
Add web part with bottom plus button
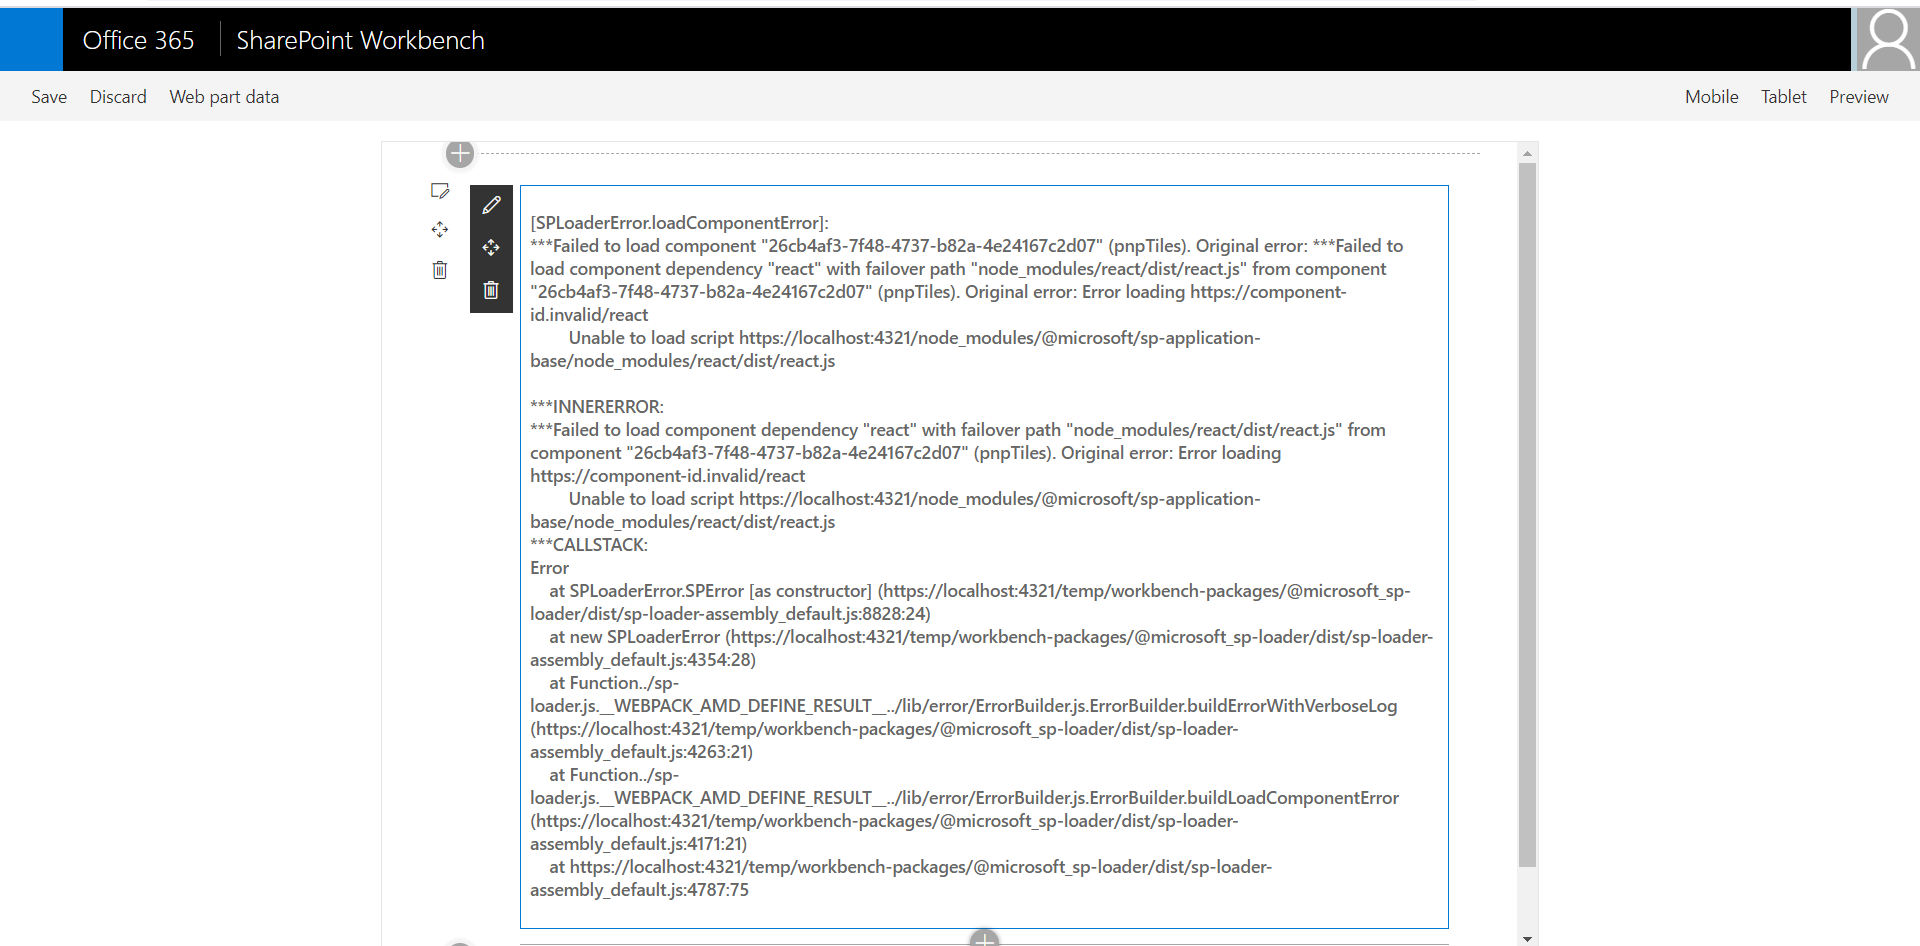tap(985, 938)
